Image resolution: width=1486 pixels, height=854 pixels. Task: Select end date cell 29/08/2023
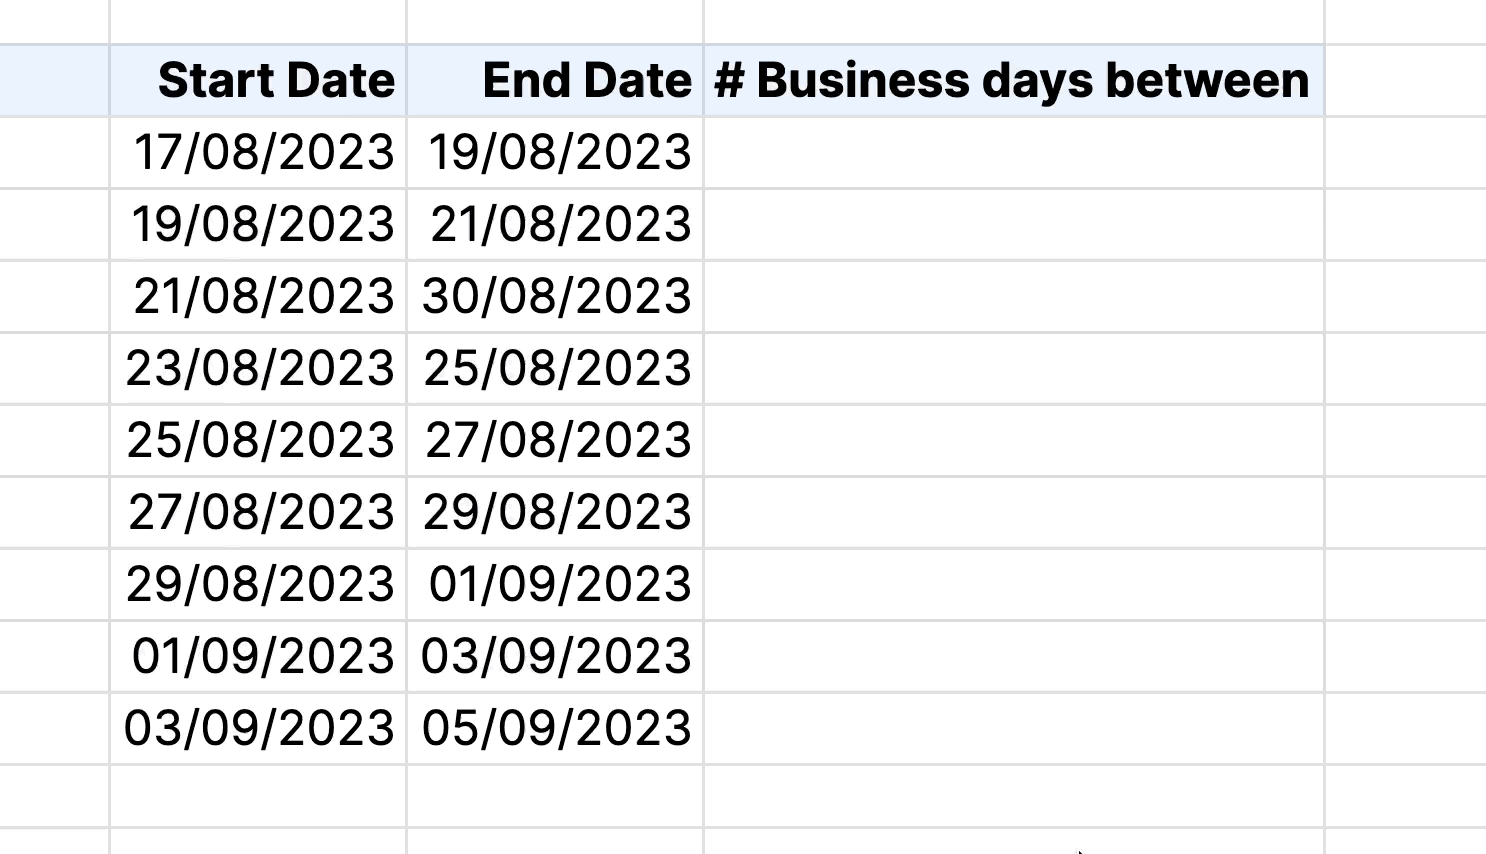pyautogui.click(x=555, y=513)
